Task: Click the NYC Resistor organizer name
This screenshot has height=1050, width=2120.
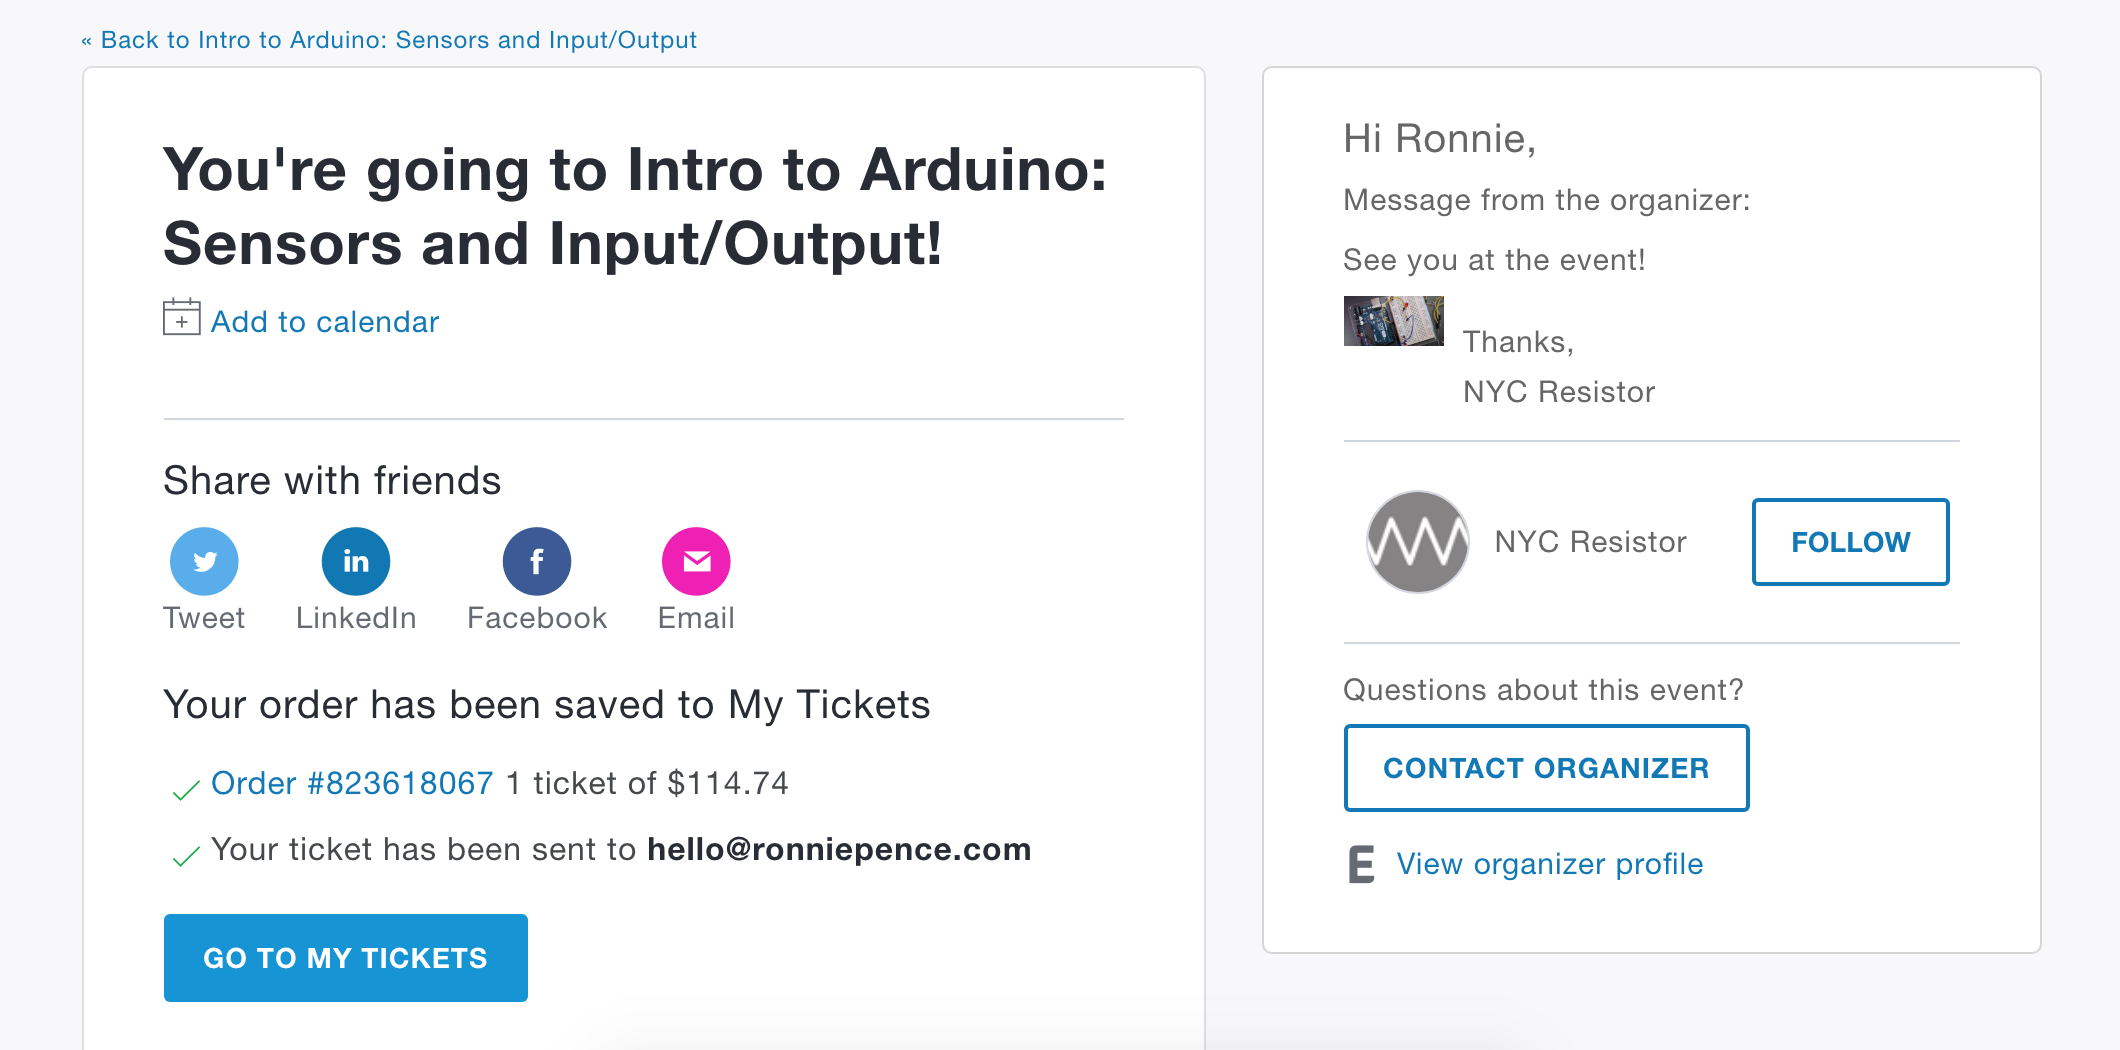Action: (1590, 542)
